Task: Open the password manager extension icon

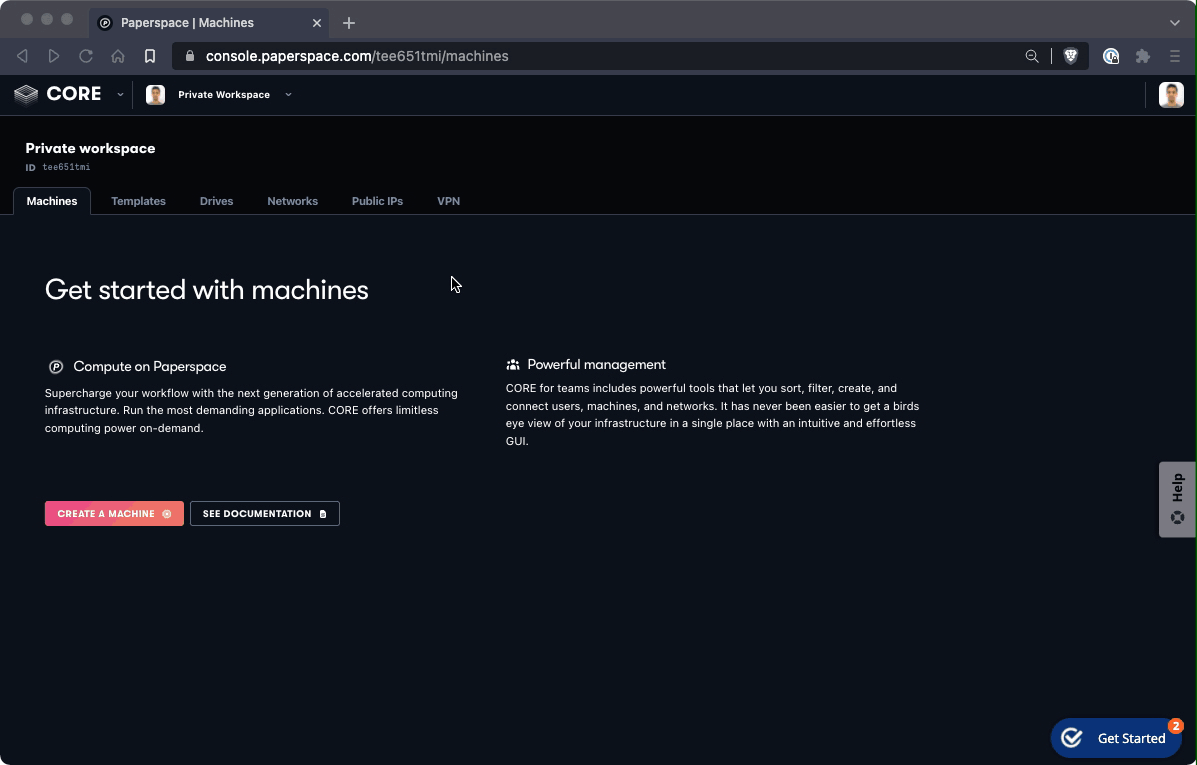Action: click(1111, 56)
